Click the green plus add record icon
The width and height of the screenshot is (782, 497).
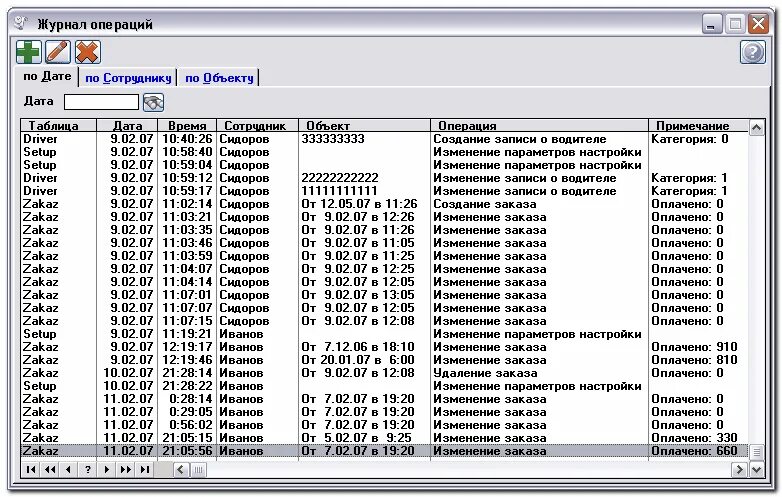(x=28, y=52)
